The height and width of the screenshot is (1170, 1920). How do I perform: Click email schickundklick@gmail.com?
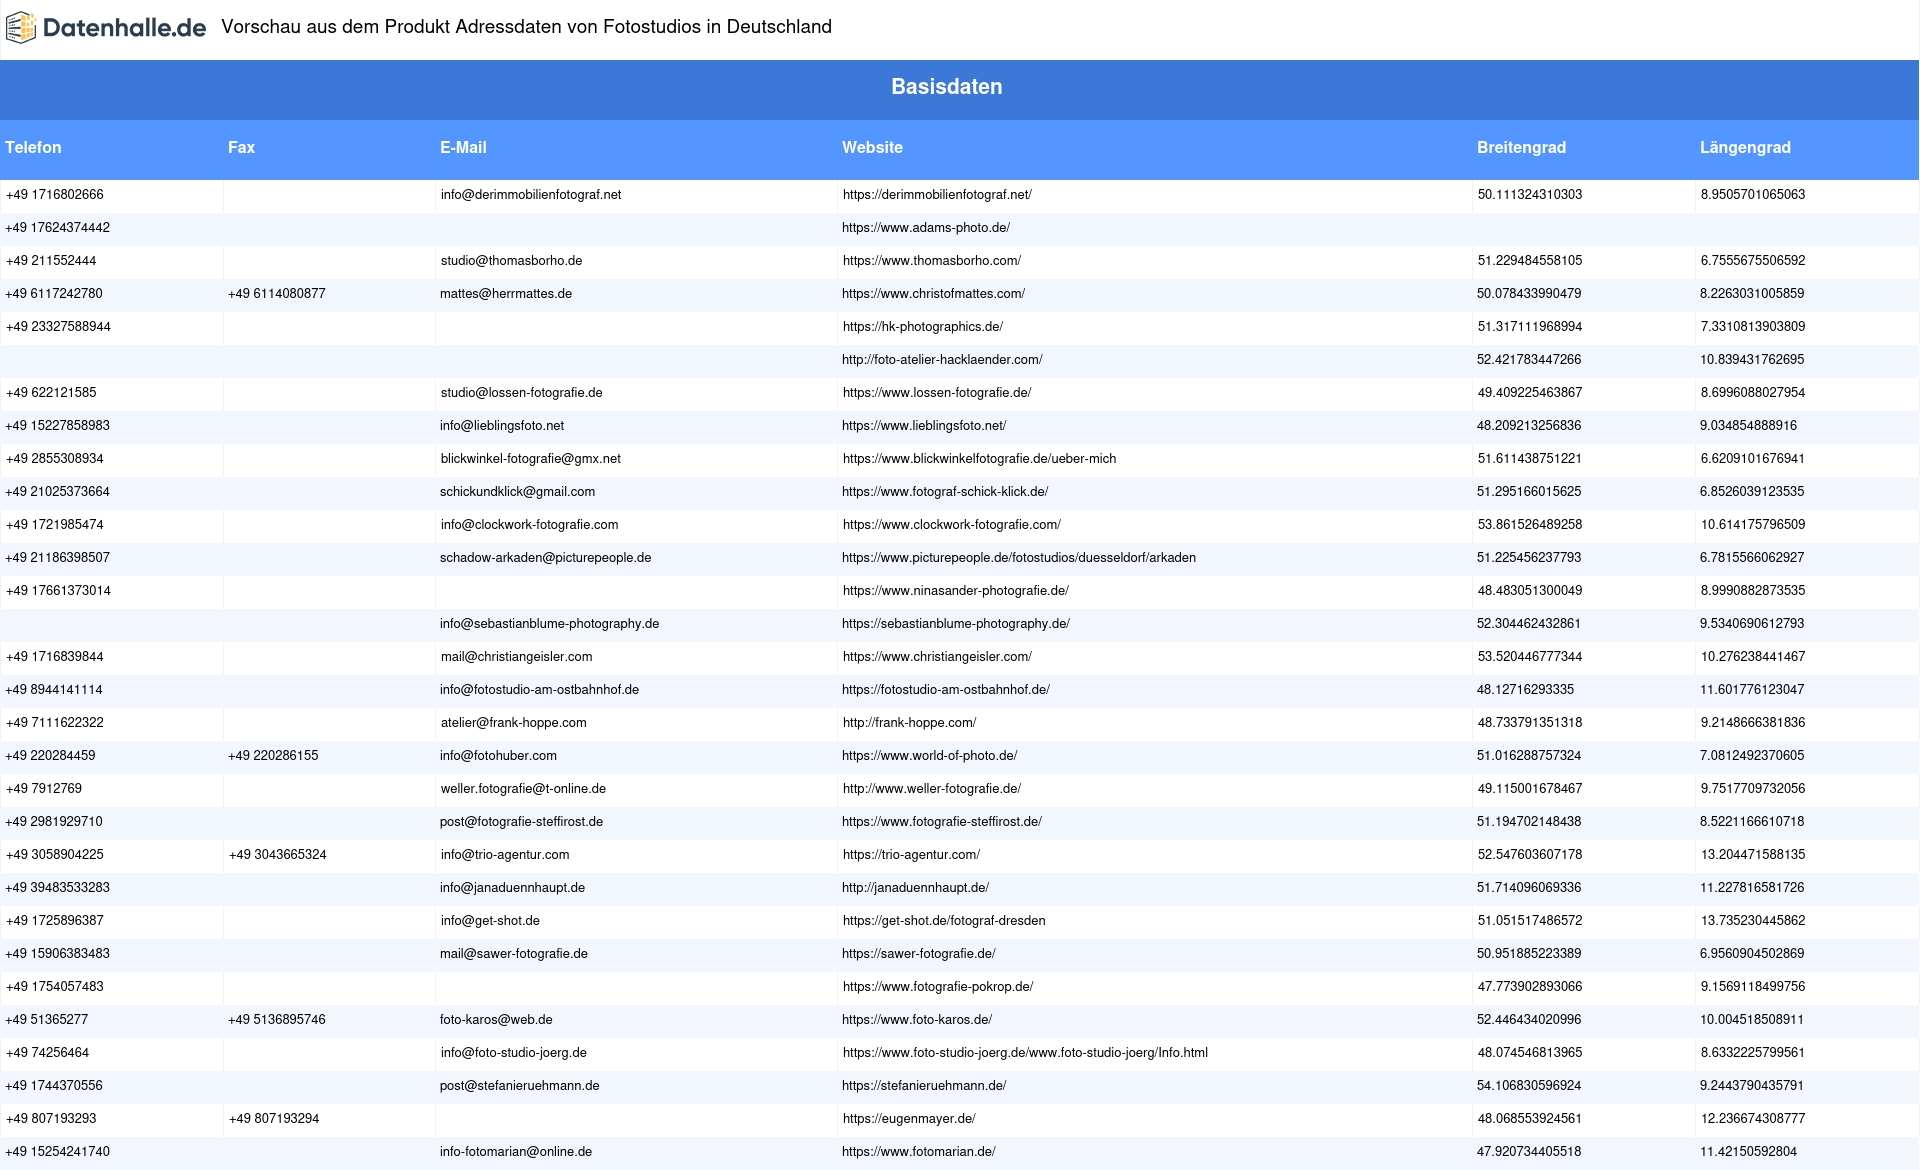pos(517,492)
